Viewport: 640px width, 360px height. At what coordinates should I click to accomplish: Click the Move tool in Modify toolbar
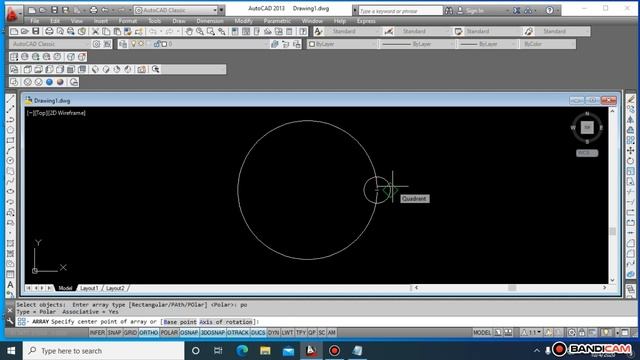click(x=631, y=151)
